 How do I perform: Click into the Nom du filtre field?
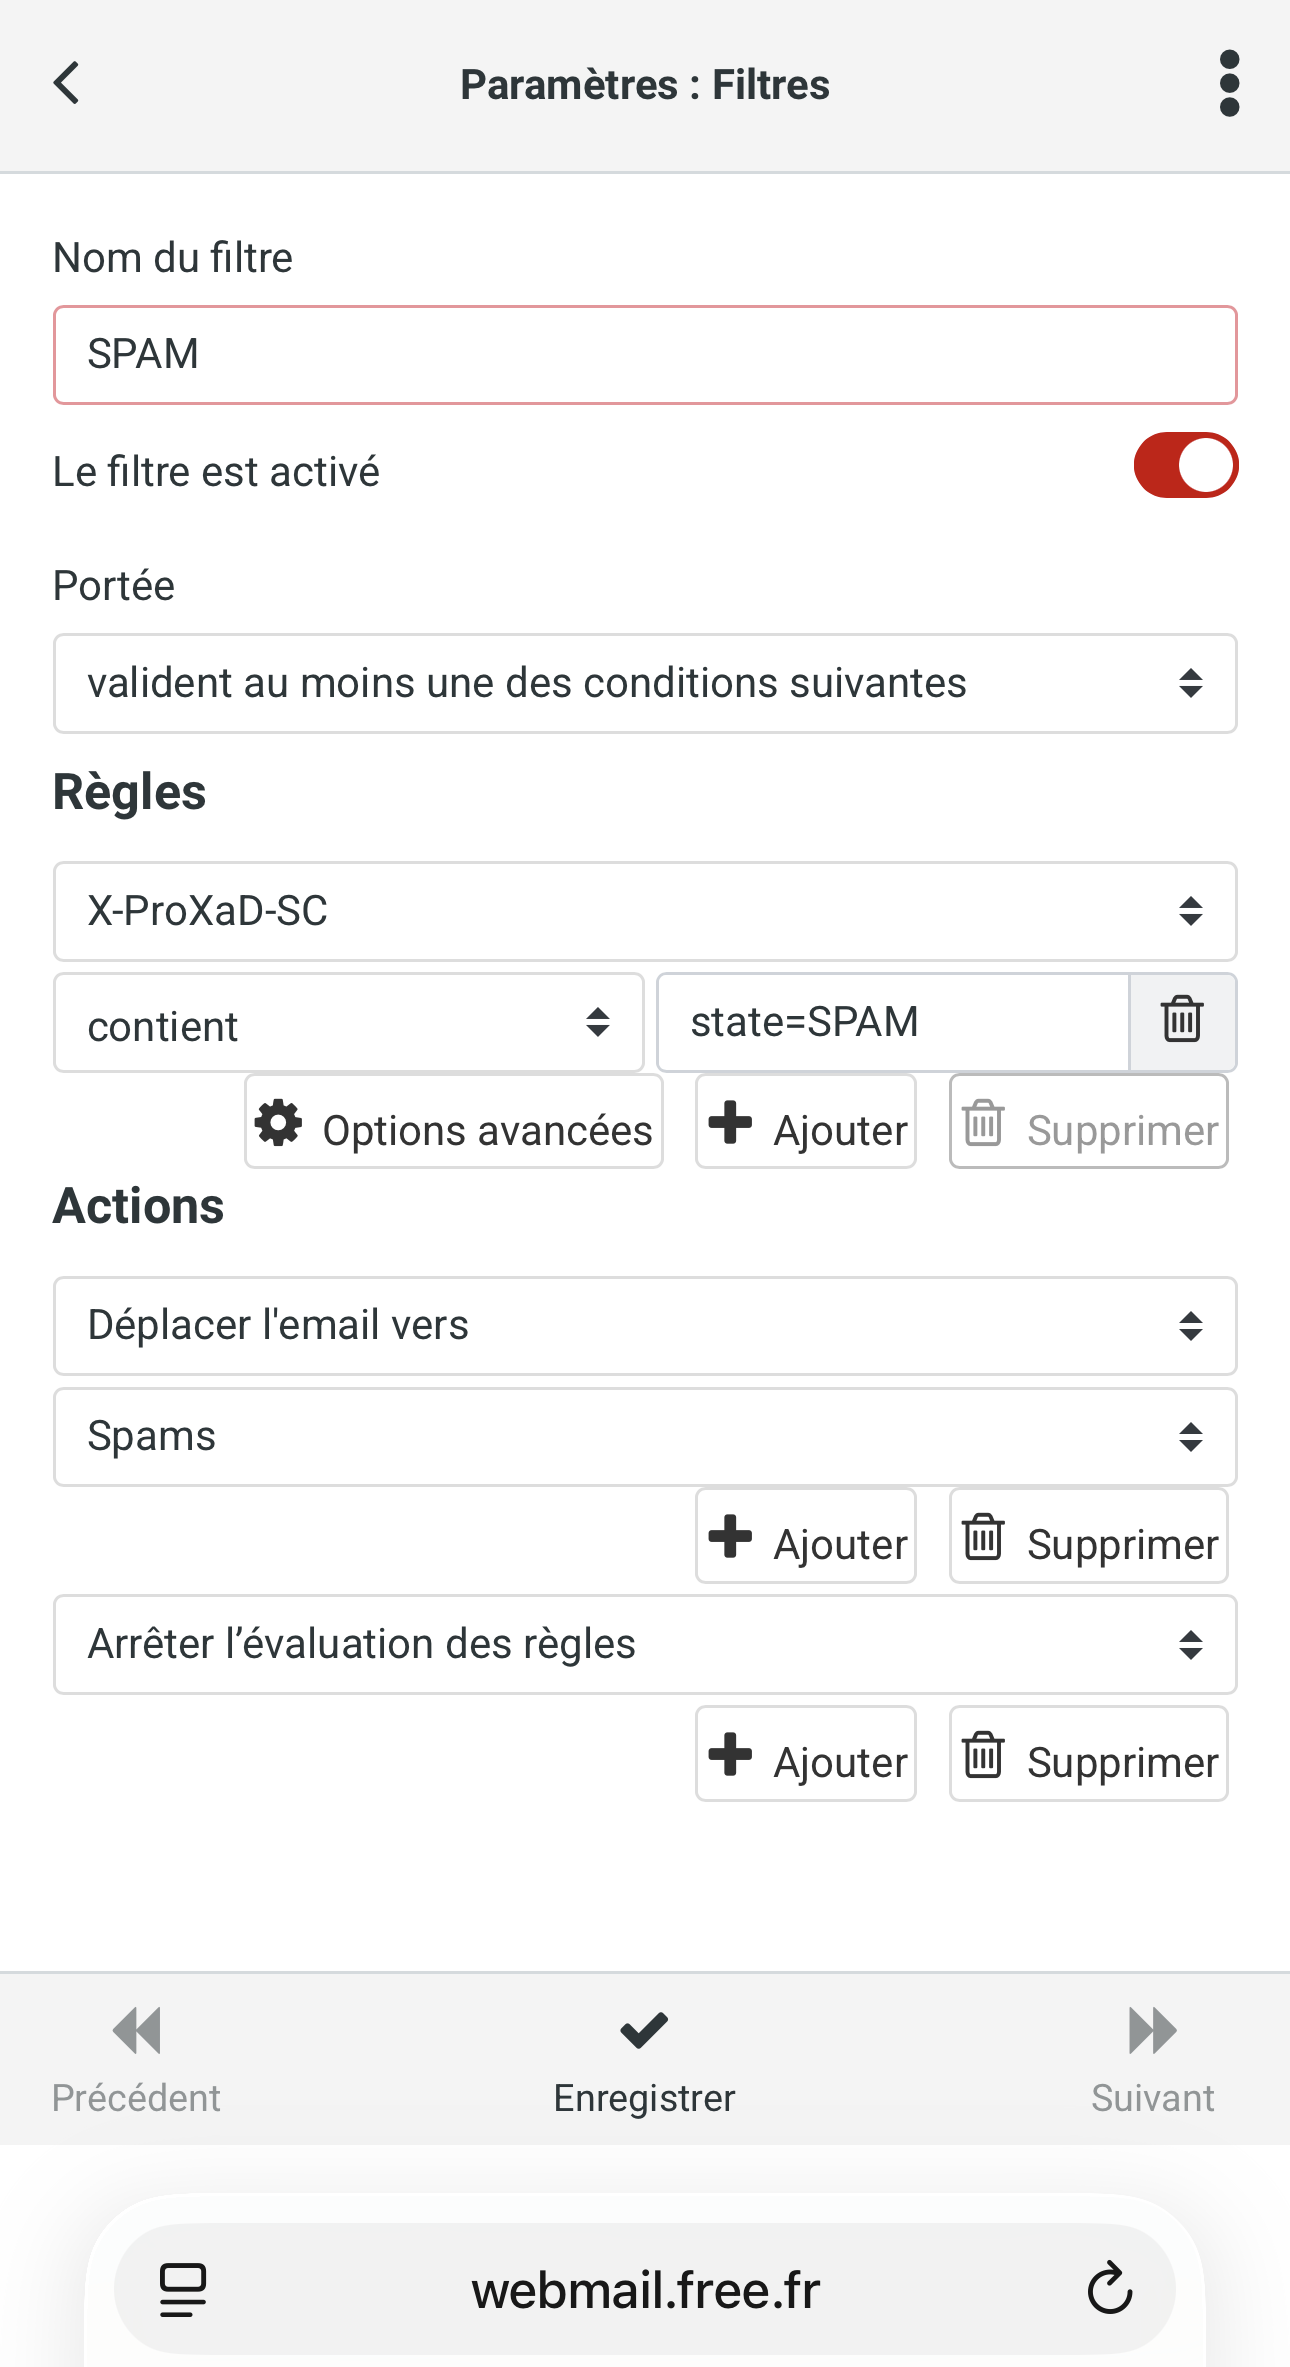tap(645, 355)
